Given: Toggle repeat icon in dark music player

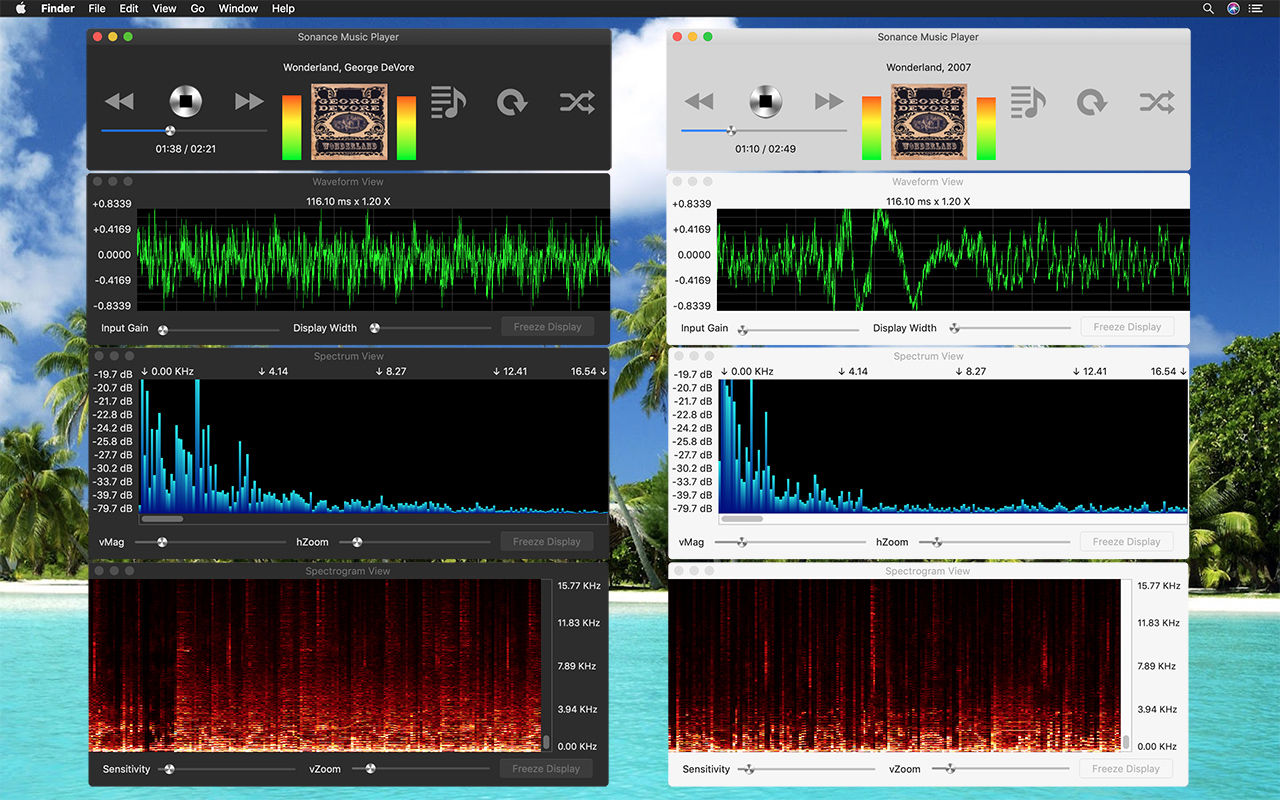Looking at the screenshot, I should pyautogui.click(x=511, y=102).
